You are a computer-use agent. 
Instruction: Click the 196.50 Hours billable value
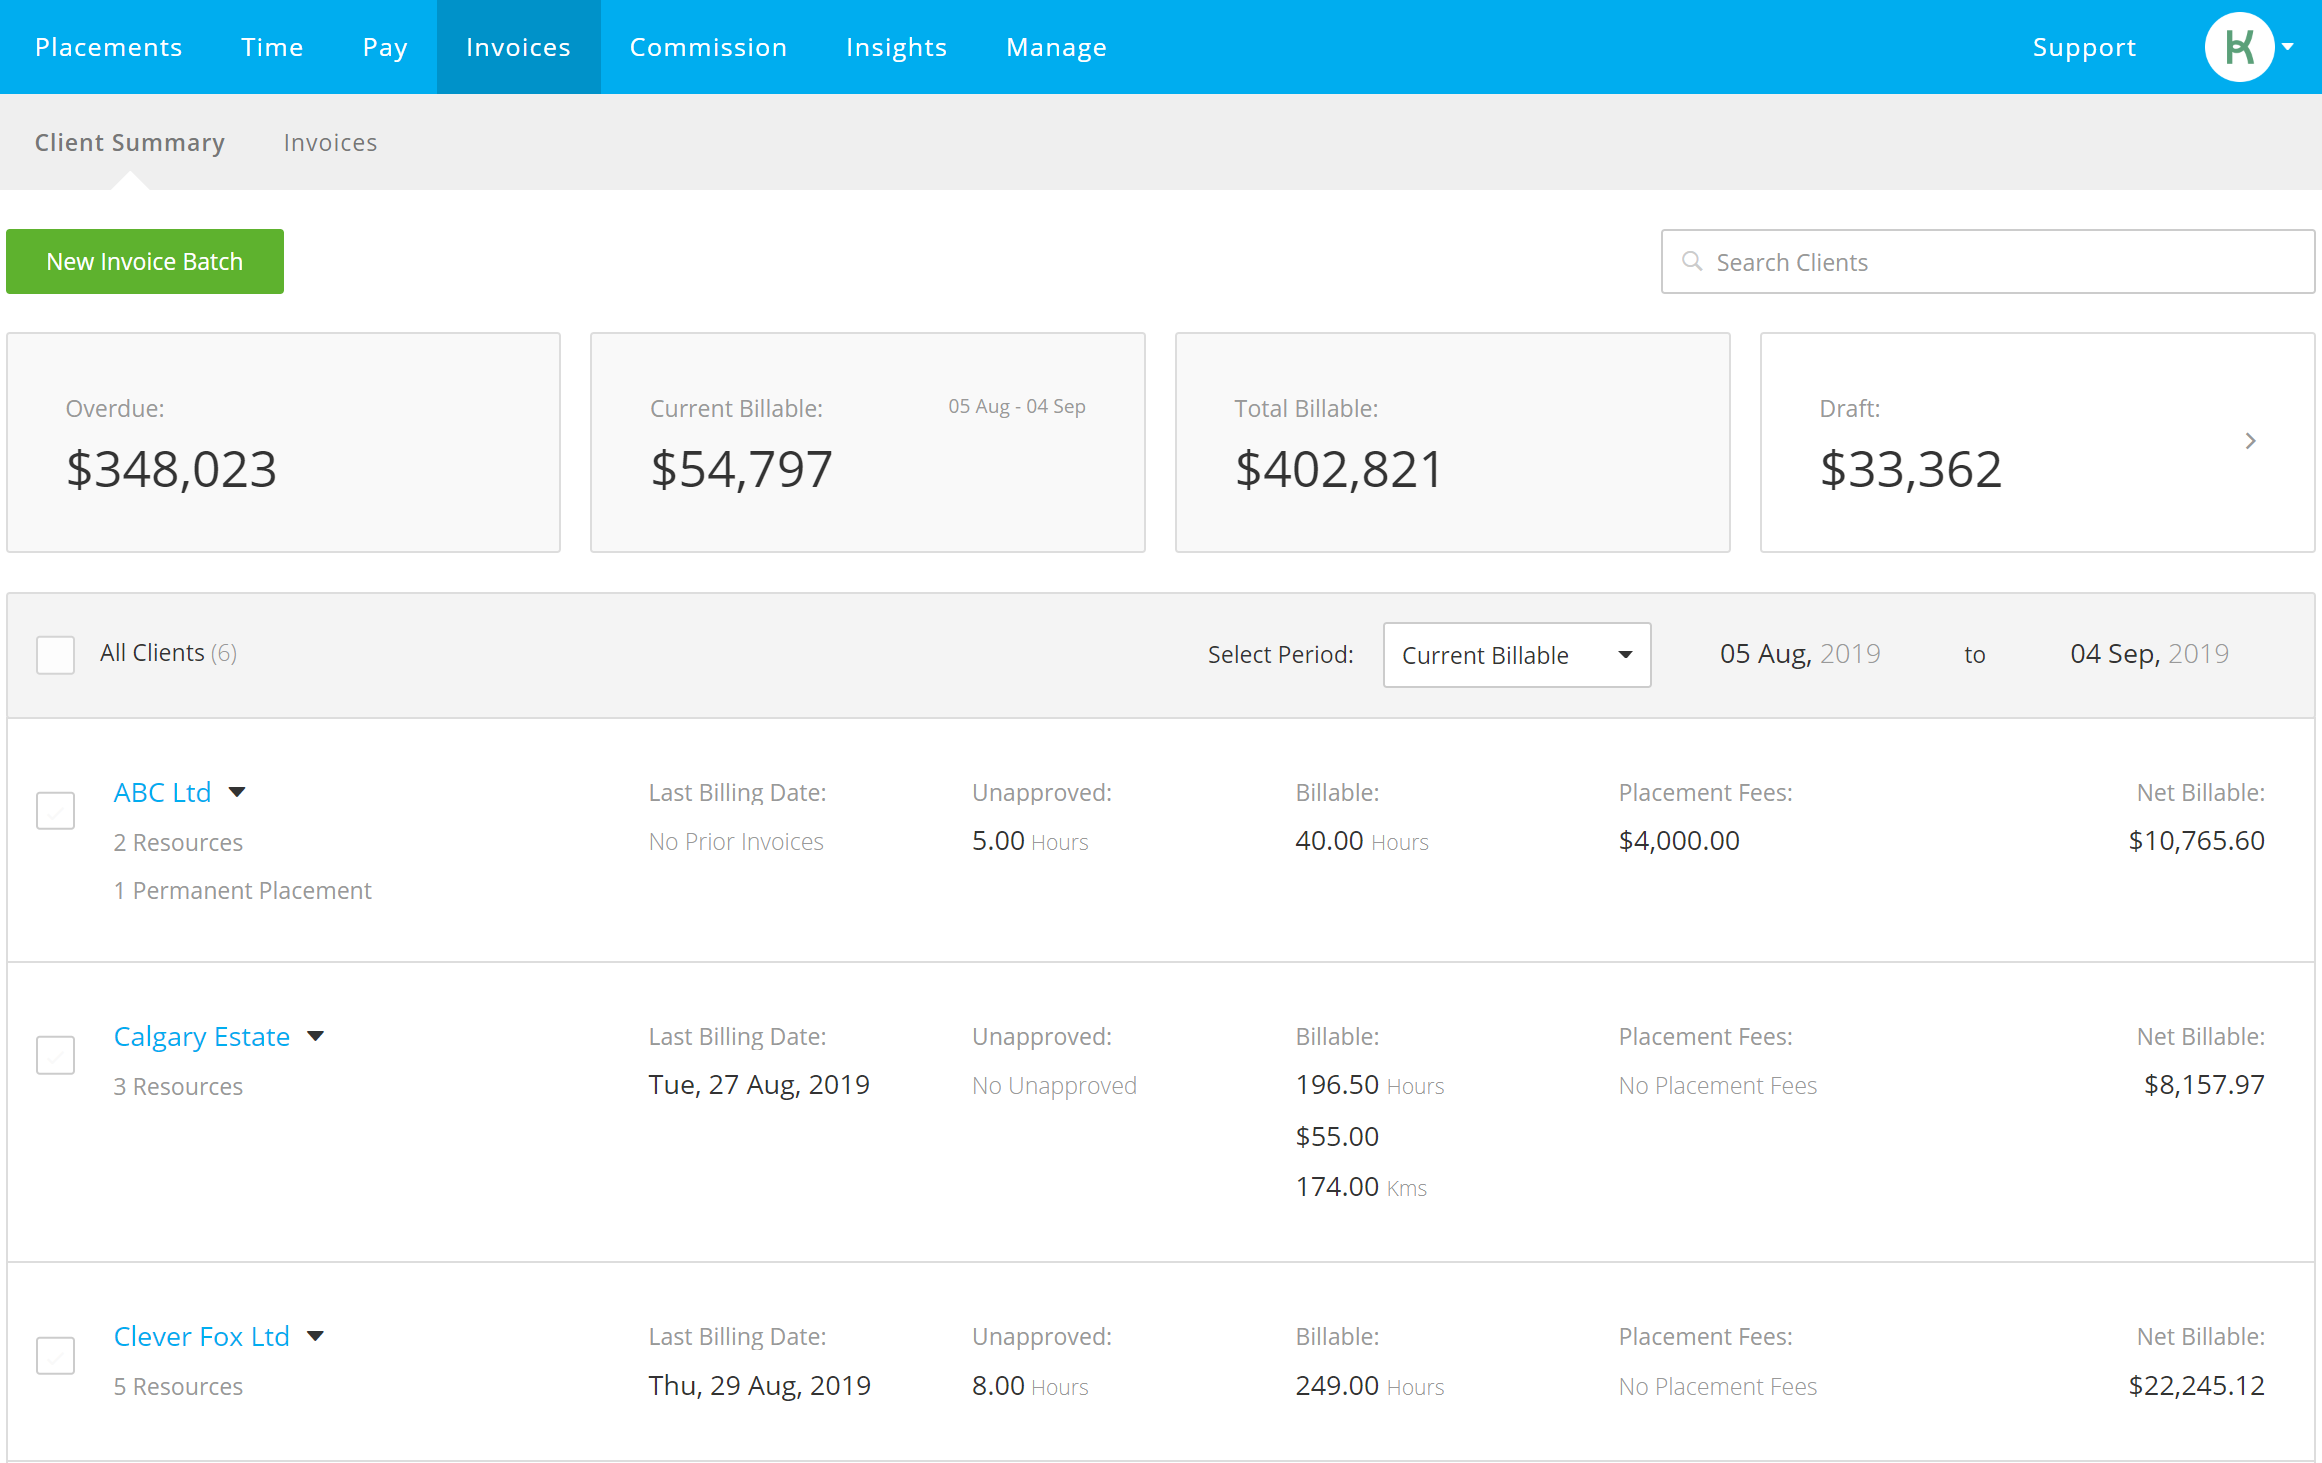pos(1370,1085)
